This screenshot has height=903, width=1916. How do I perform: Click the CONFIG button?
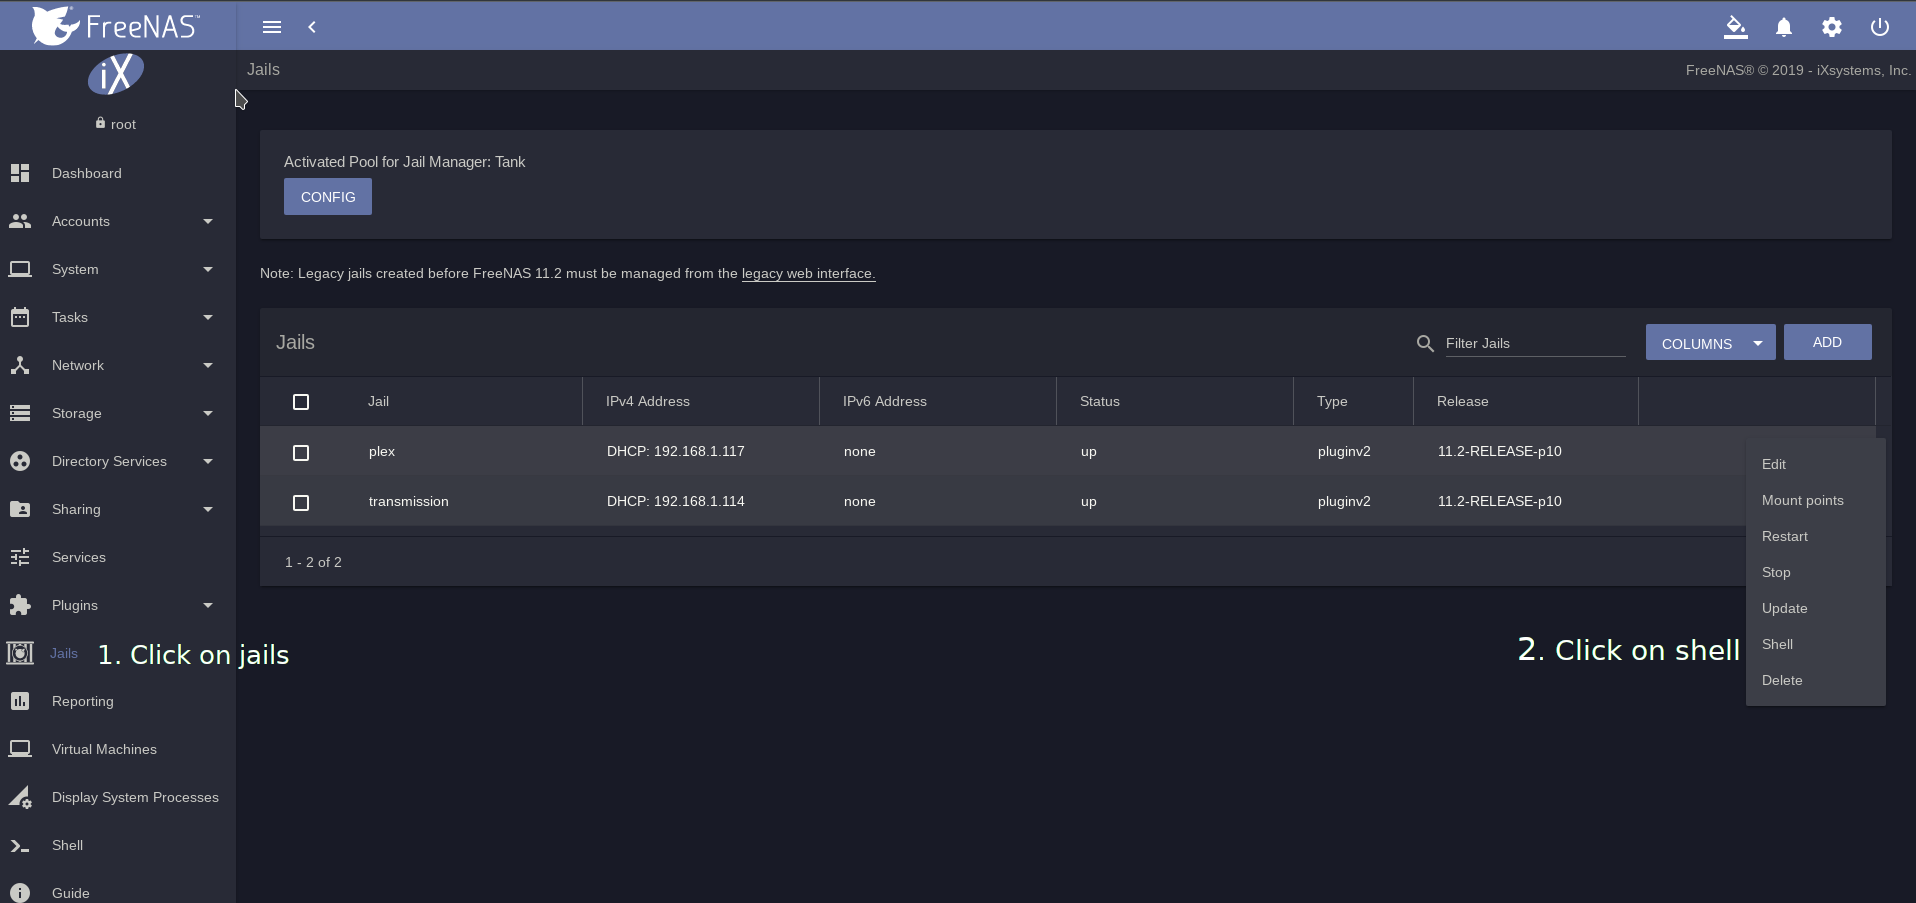click(x=328, y=197)
